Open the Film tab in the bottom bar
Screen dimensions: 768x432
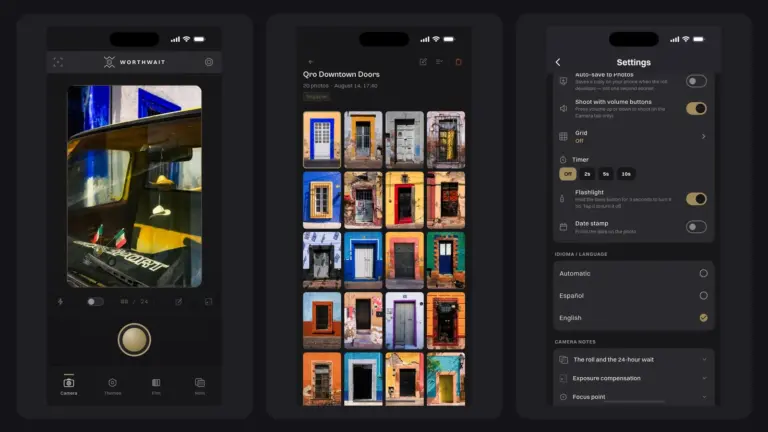coord(156,386)
